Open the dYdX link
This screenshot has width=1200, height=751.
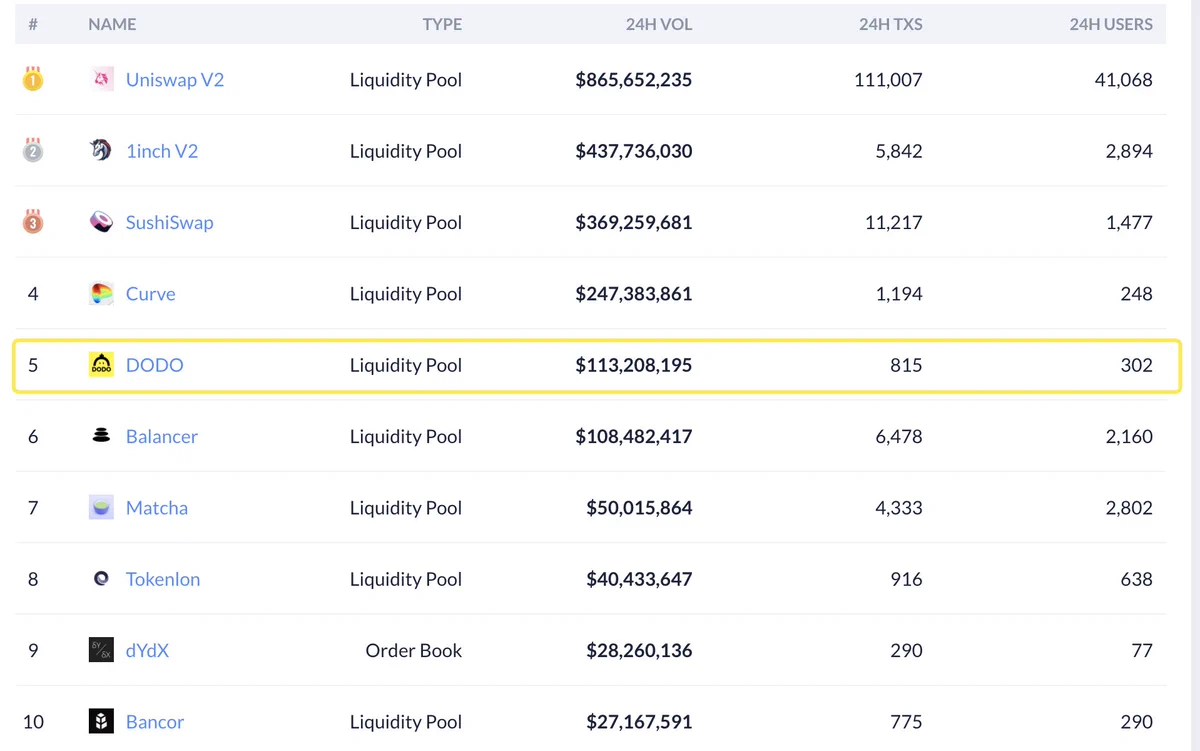(x=148, y=650)
